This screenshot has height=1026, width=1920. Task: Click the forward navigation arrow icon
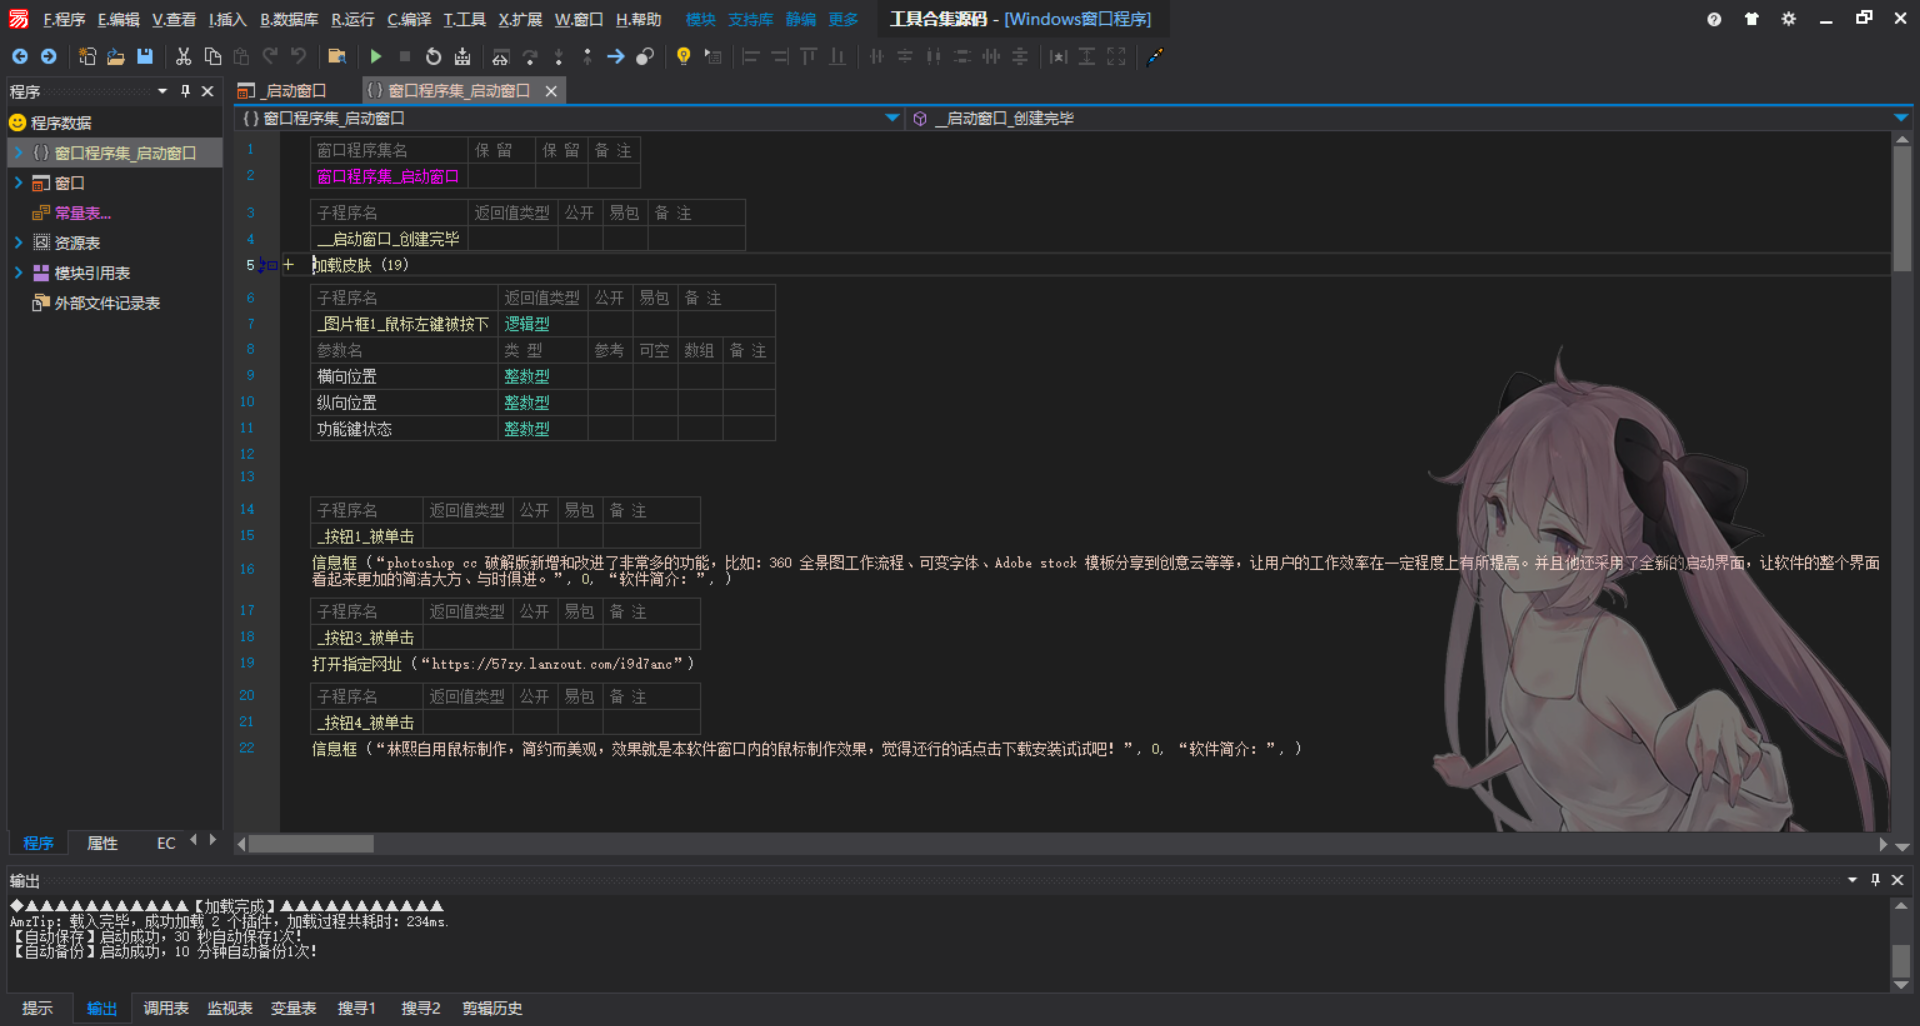coord(48,56)
